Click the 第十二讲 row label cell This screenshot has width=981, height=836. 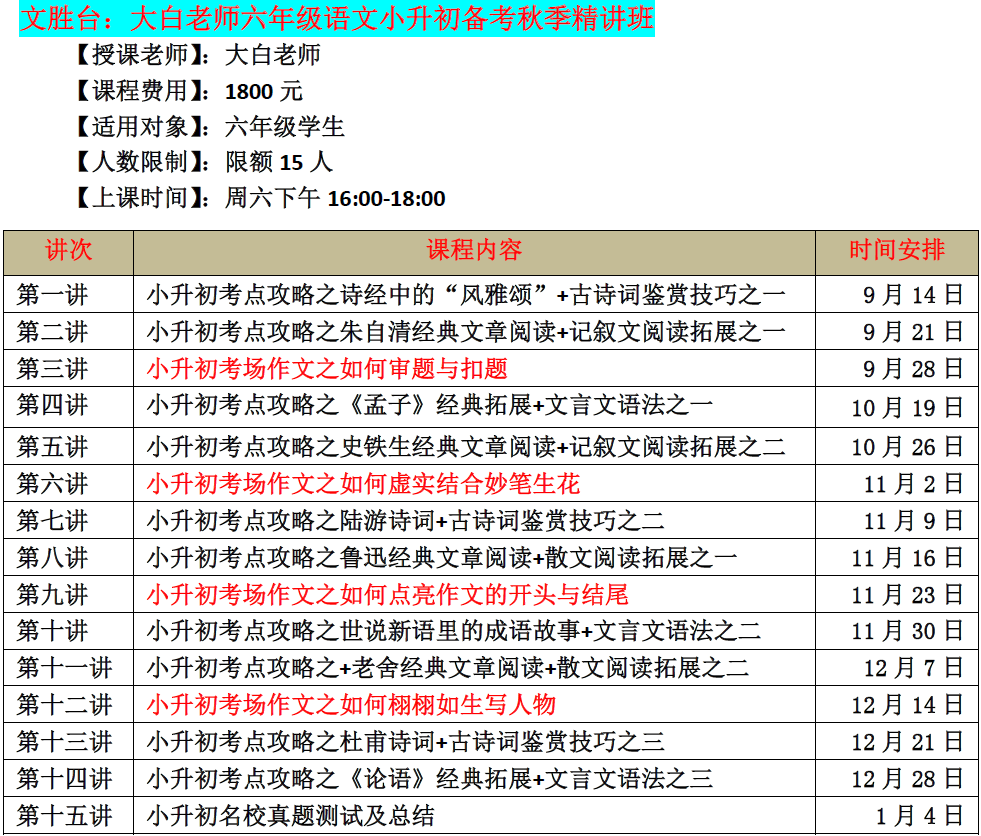pyautogui.click(x=68, y=705)
